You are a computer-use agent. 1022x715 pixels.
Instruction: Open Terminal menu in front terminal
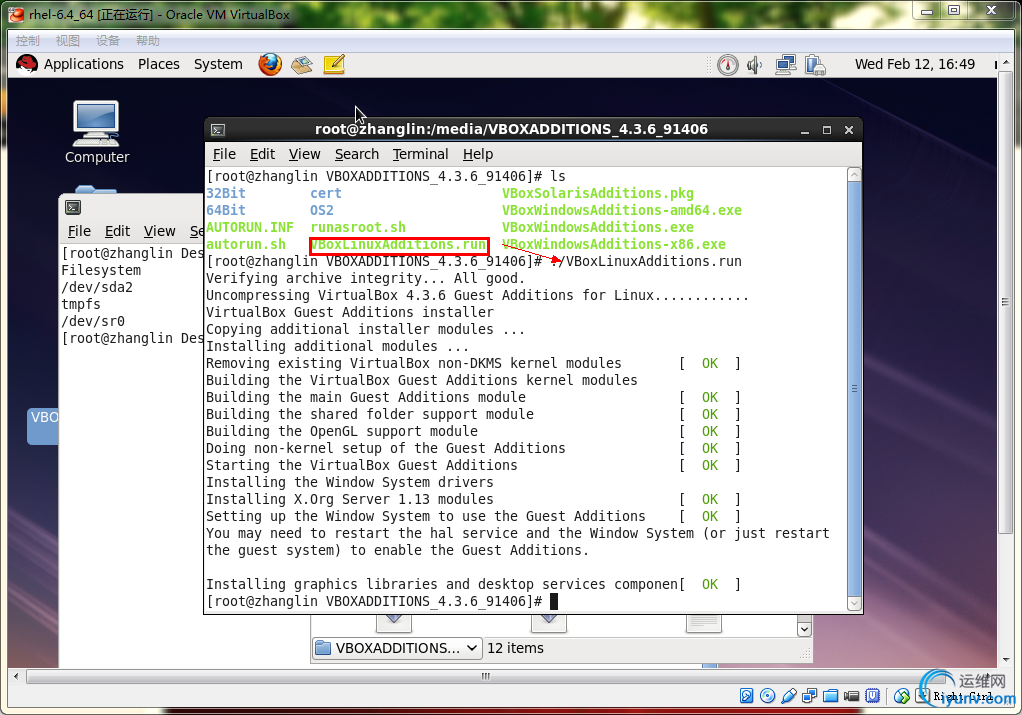pos(420,154)
